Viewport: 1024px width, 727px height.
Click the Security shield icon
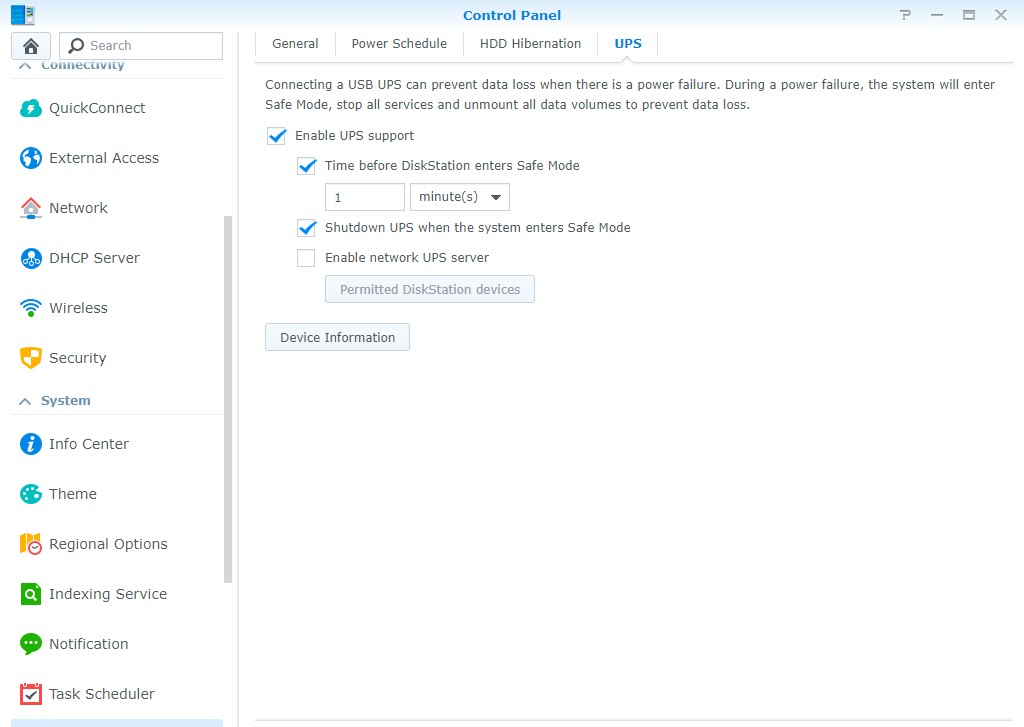click(x=31, y=358)
